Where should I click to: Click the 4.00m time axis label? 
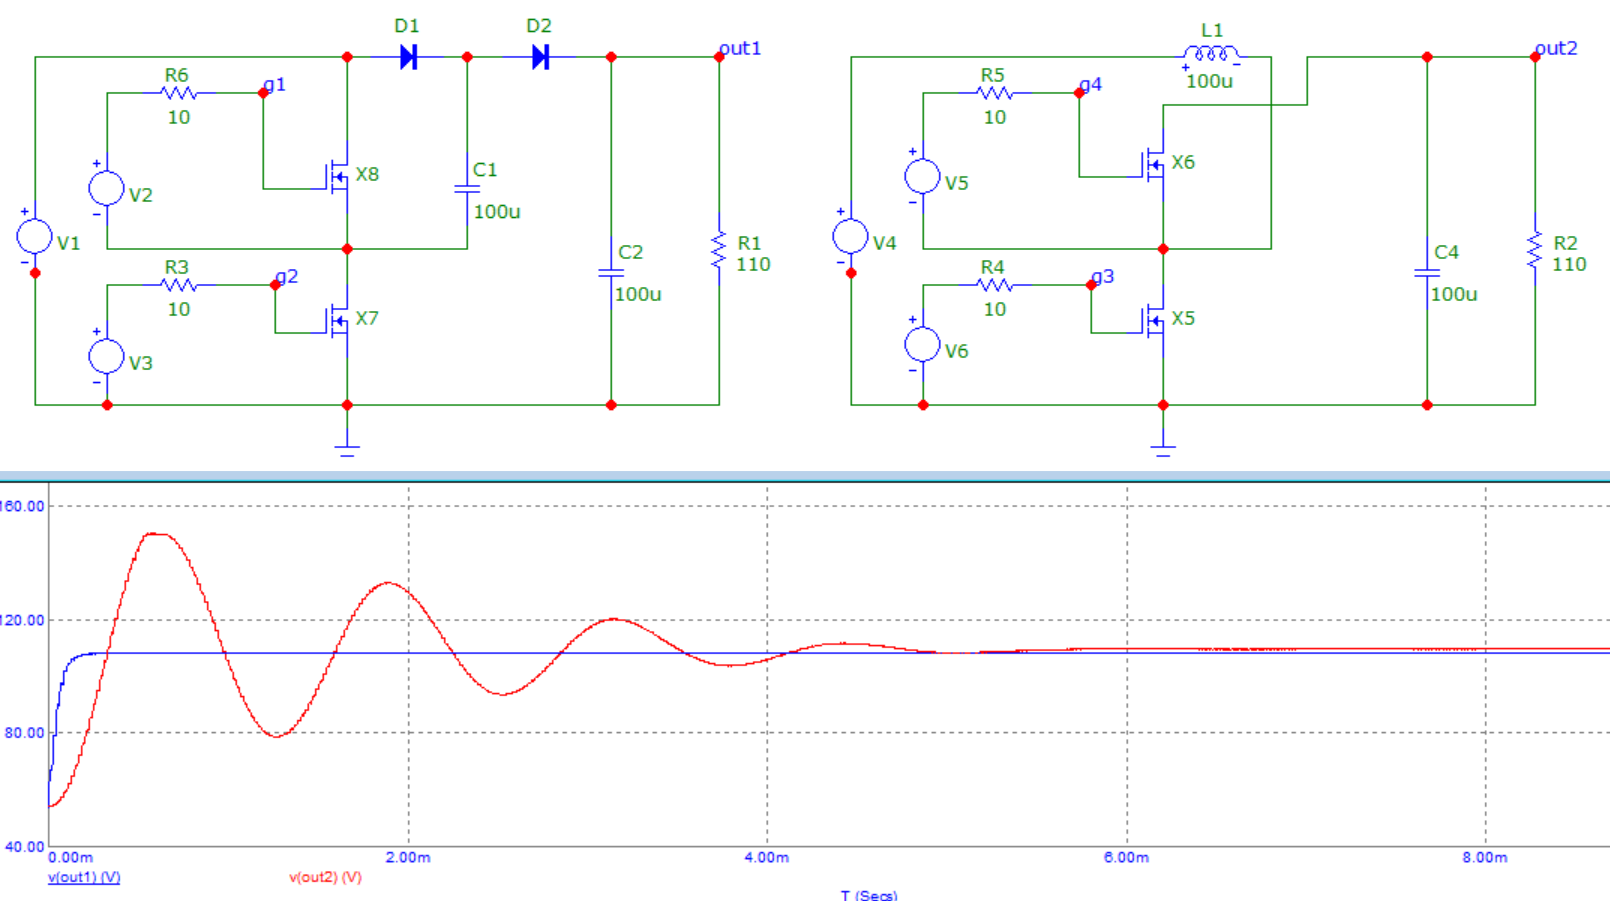pyautogui.click(x=767, y=858)
